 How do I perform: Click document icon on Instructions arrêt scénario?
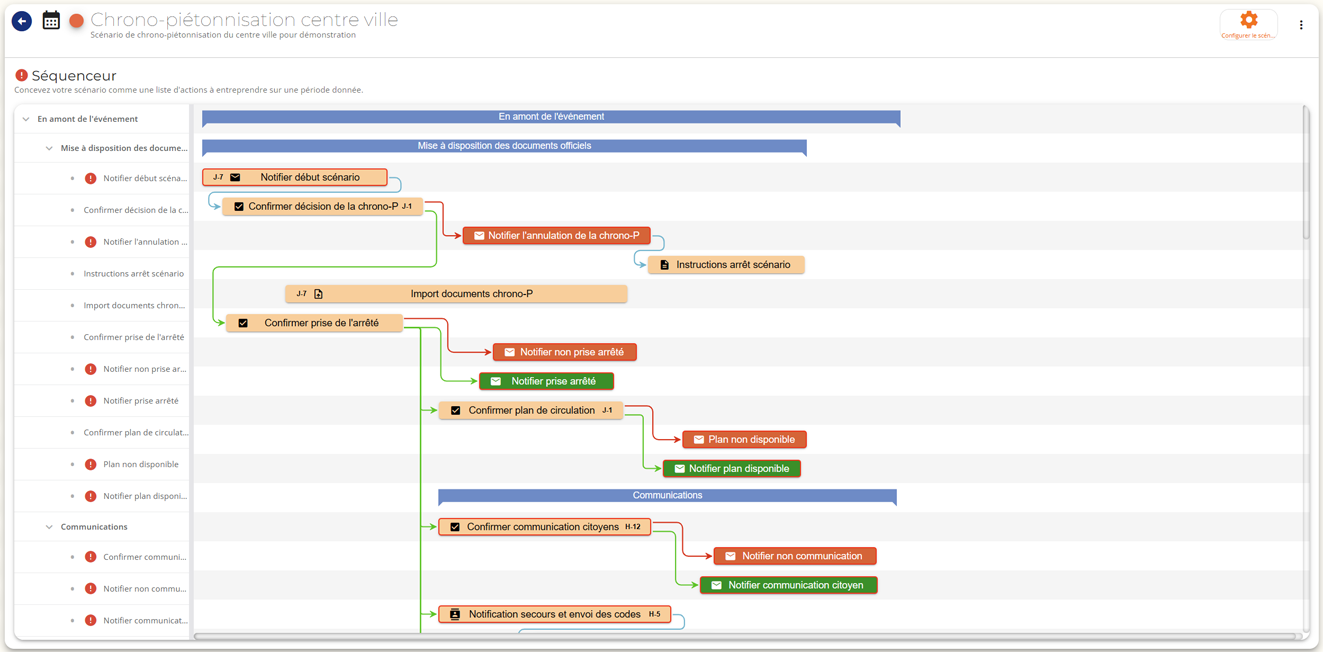tap(664, 265)
